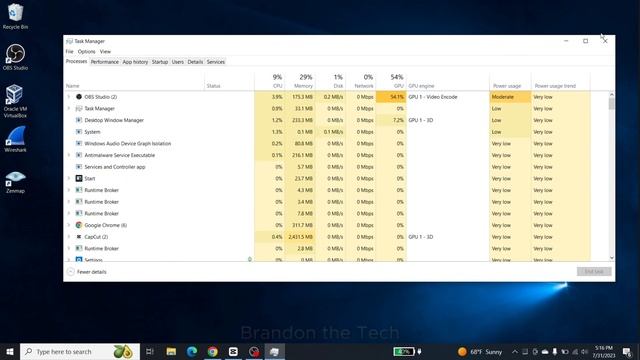Viewport: 640px width, 360px height.
Task: Click the 2,431.5 MB memory value for CapCut
Action: tap(300, 237)
